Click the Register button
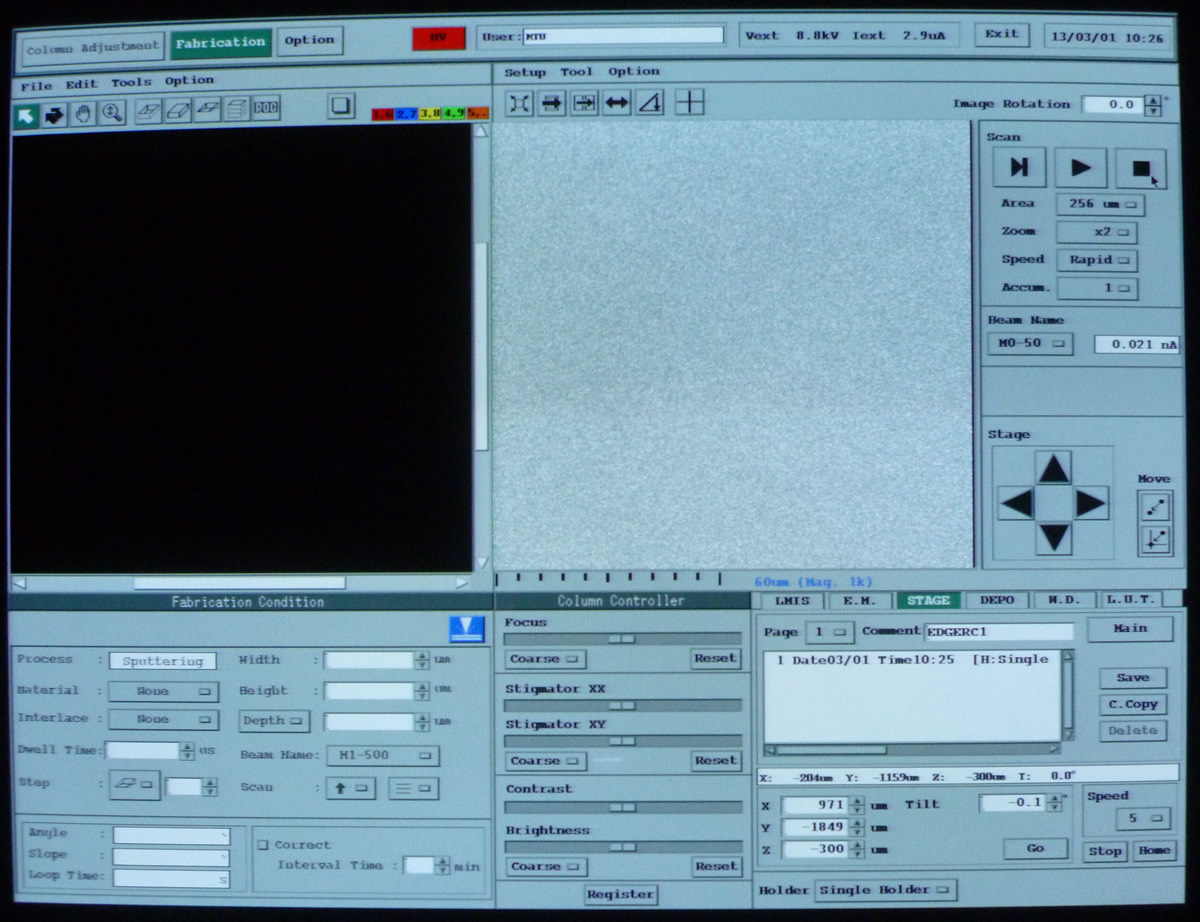Viewport: 1200px width, 922px height. coord(620,894)
